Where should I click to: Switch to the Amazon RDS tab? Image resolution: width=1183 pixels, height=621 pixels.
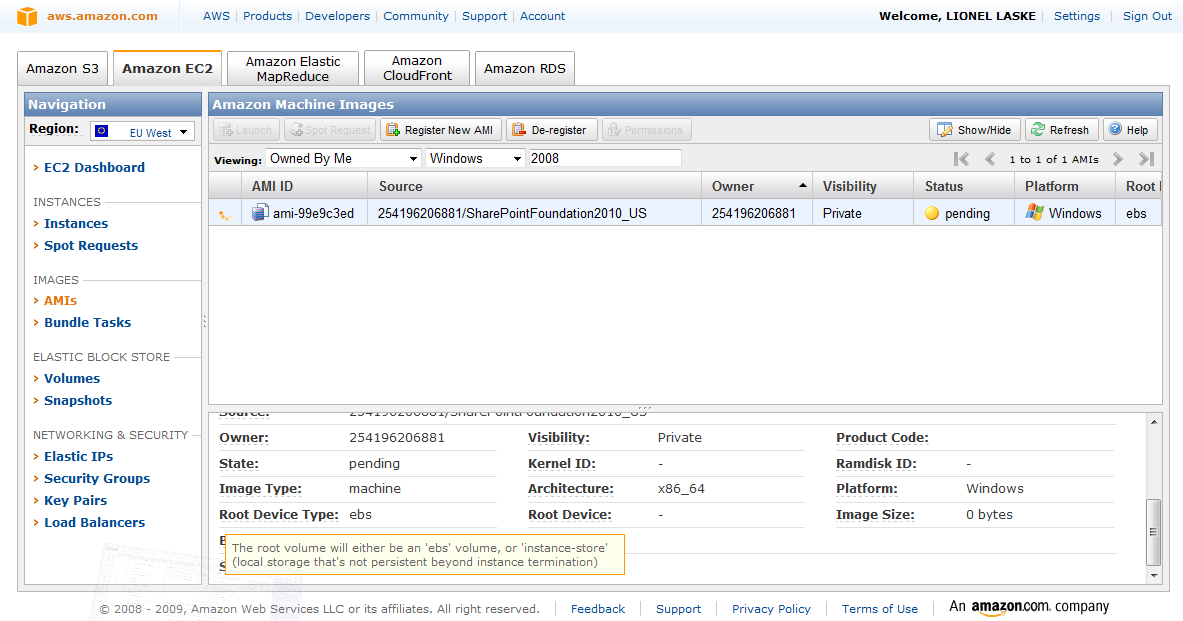(x=524, y=69)
